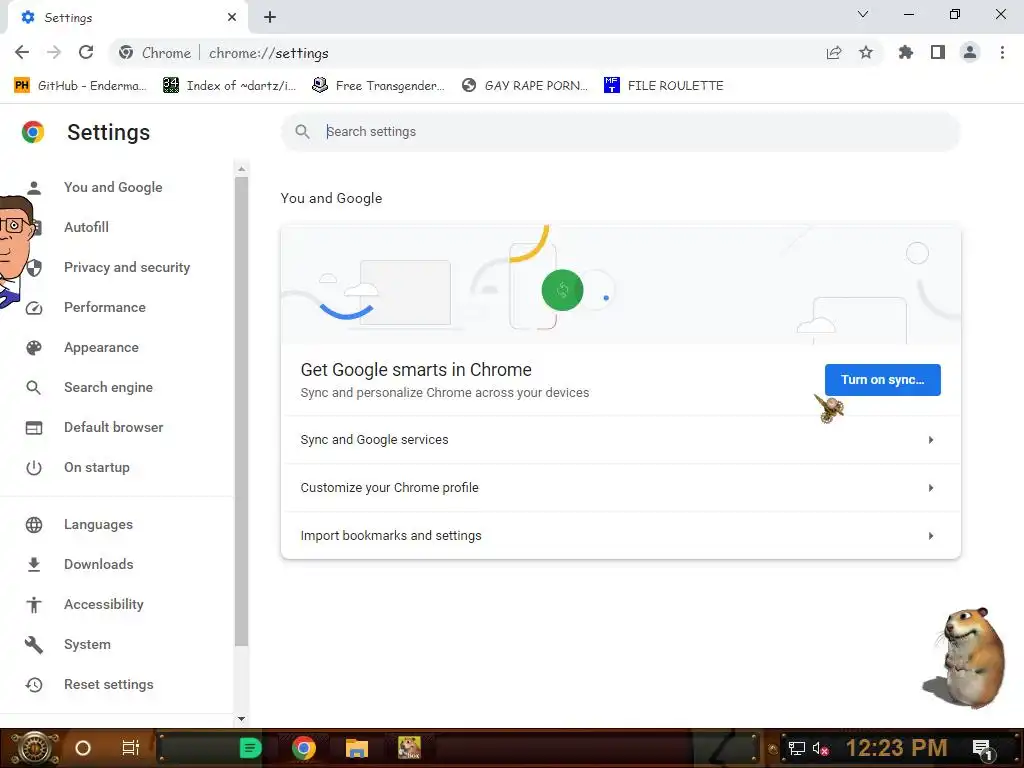The image size is (1024, 768).
Task: Open the notification center icon
Action: [983, 749]
